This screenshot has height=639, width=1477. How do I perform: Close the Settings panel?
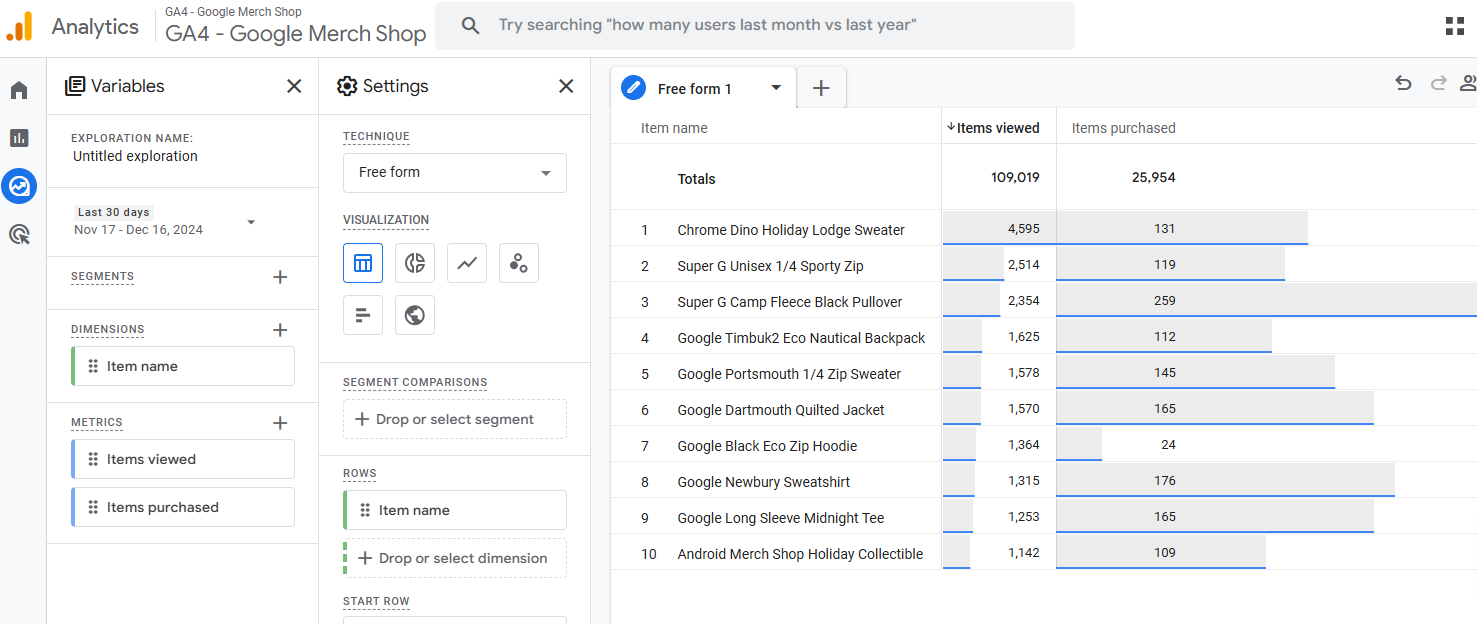(566, 86)
